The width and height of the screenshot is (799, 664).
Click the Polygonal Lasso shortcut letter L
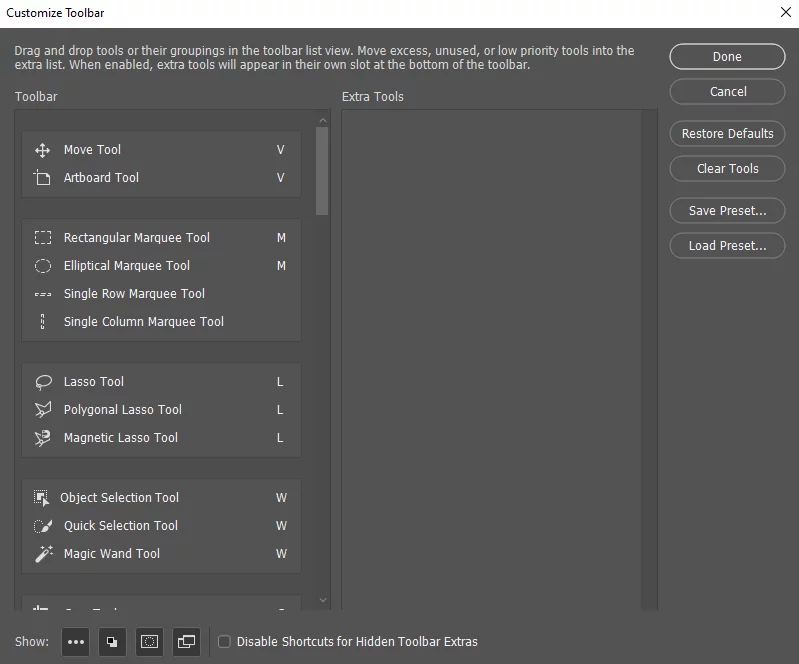pyautogui.click(x=280, y=410)
